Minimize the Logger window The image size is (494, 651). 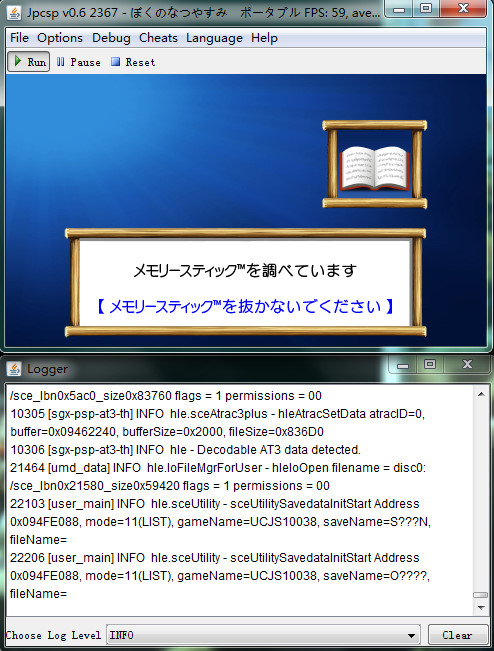pos(402,365)
